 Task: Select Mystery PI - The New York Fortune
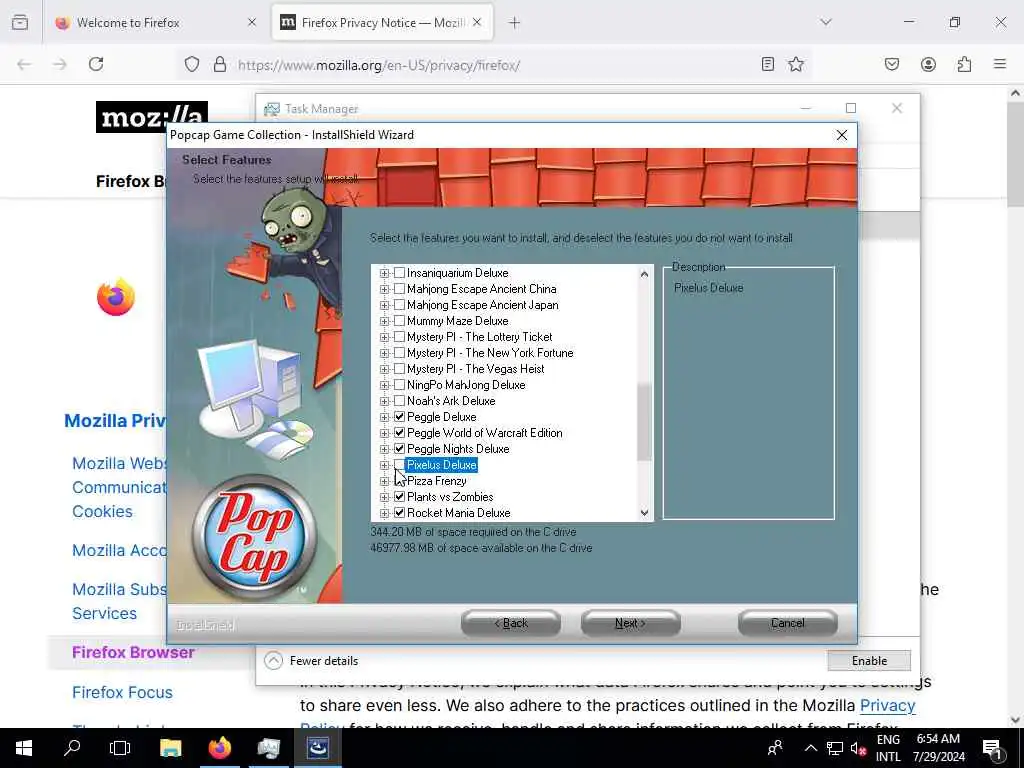[x=490, y=353]
